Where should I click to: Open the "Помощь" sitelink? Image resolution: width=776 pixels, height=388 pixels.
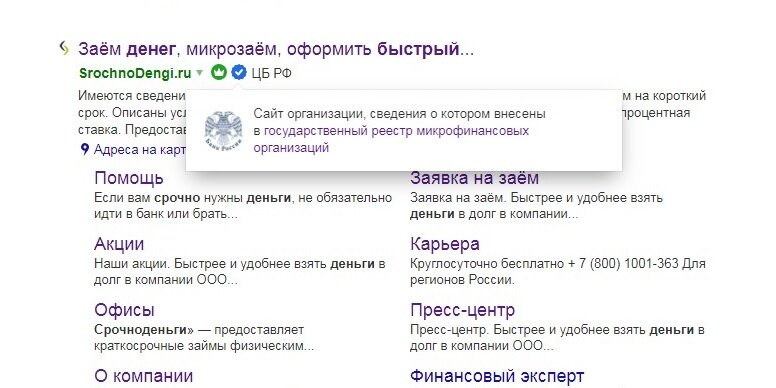click(129, 178)
